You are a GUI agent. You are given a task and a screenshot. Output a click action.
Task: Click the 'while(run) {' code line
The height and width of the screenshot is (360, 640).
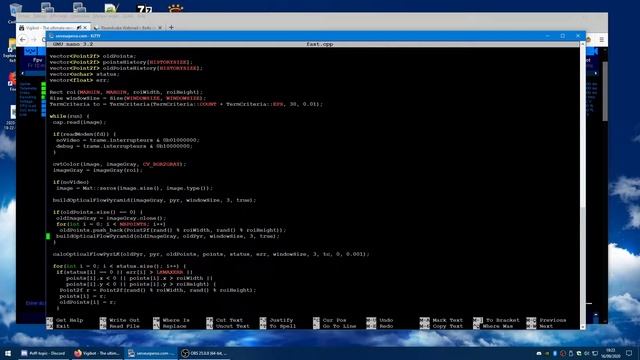click(x=69, y=116)
